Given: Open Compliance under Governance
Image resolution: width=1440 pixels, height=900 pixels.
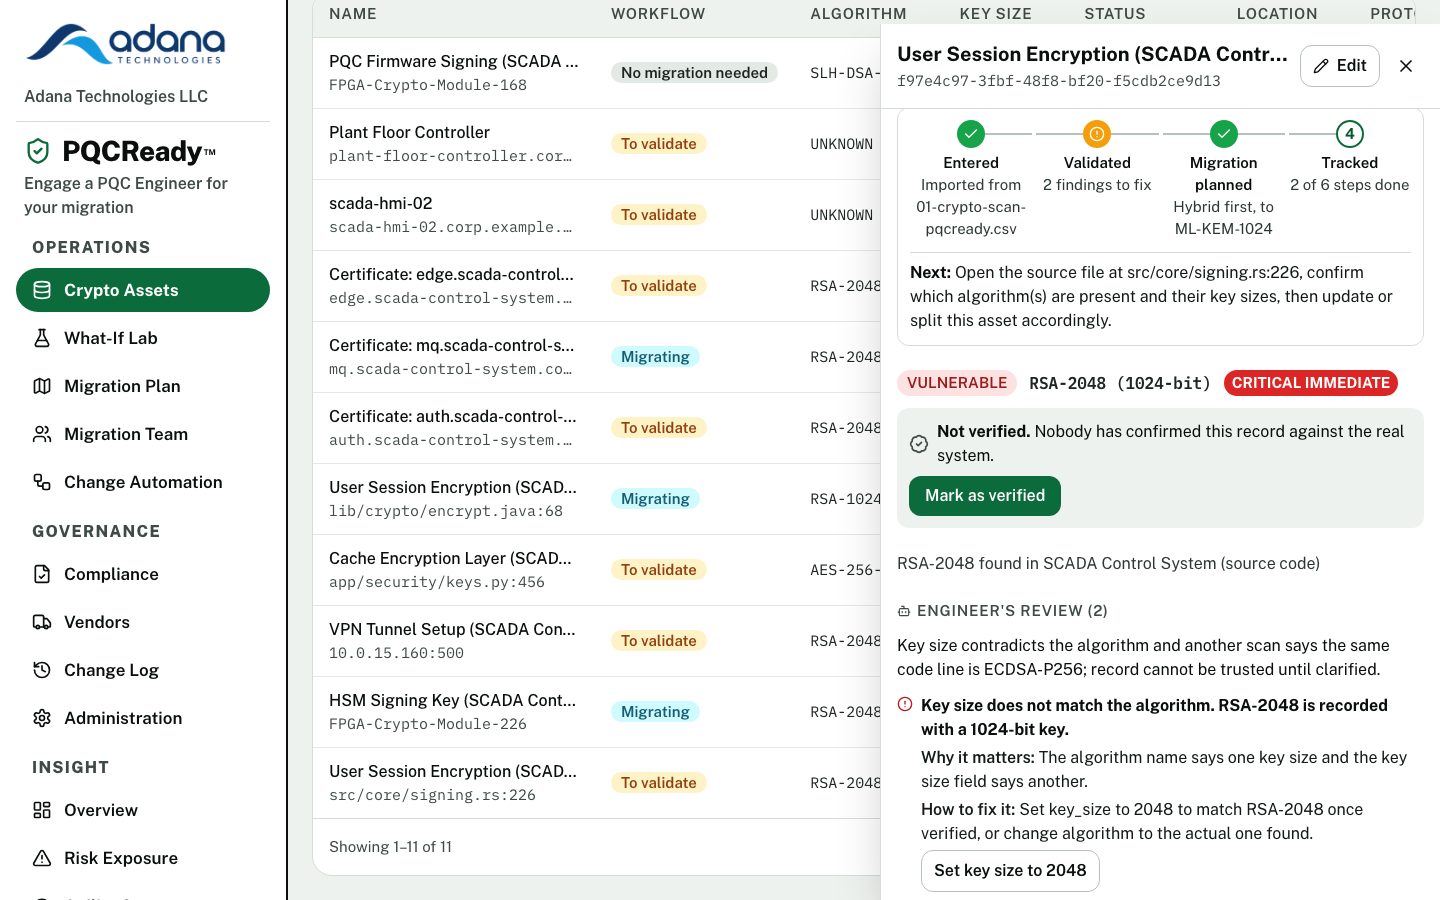Looking at the screenshot, I should click(143, 574).
